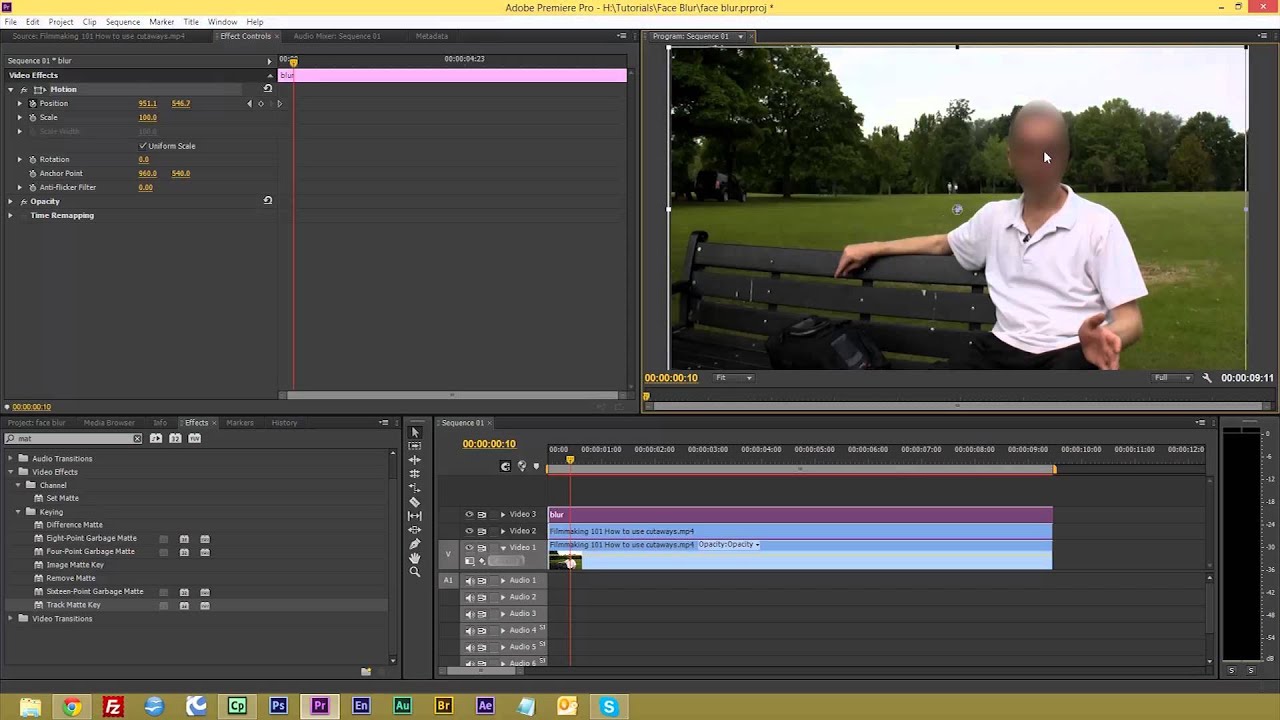Viewport: 1280px width, 720px height.
Task: Toggle the Motion fx effect on/off
Action: click(24, 89)
